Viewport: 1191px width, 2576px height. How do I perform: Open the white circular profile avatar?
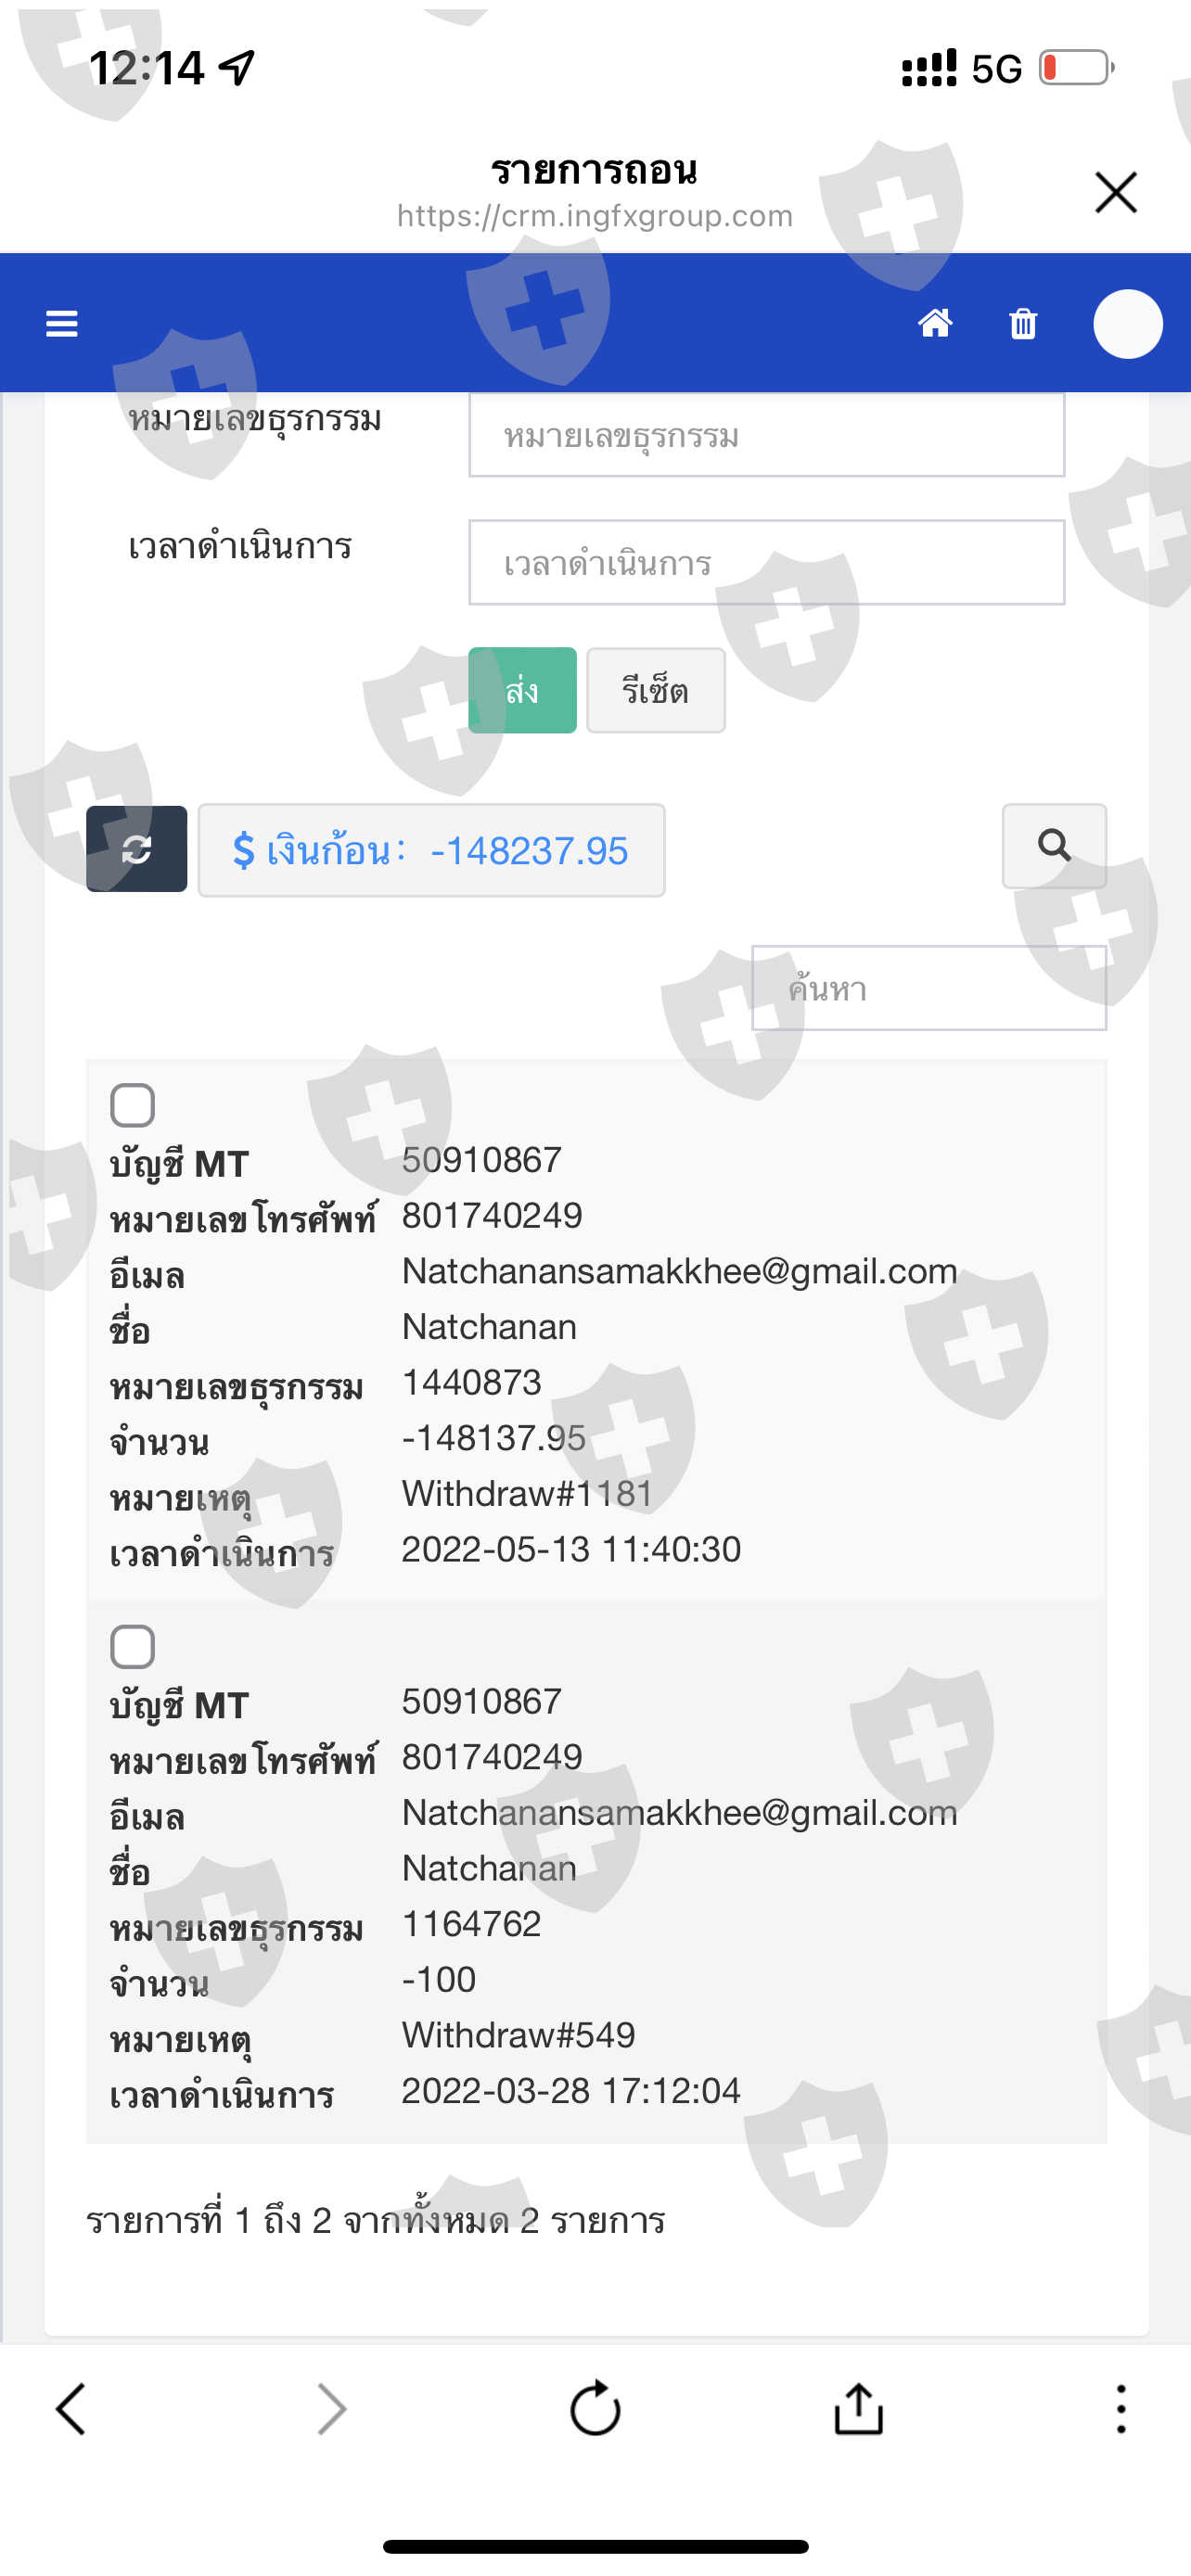click(1127, 324)
